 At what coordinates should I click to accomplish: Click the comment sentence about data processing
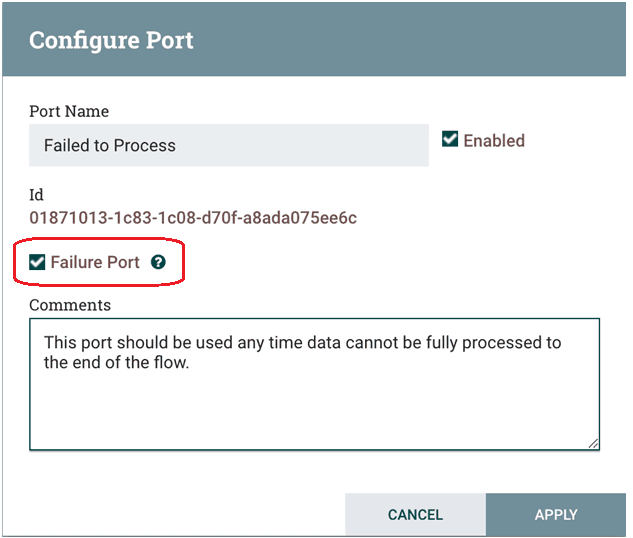tap(302, 352)
